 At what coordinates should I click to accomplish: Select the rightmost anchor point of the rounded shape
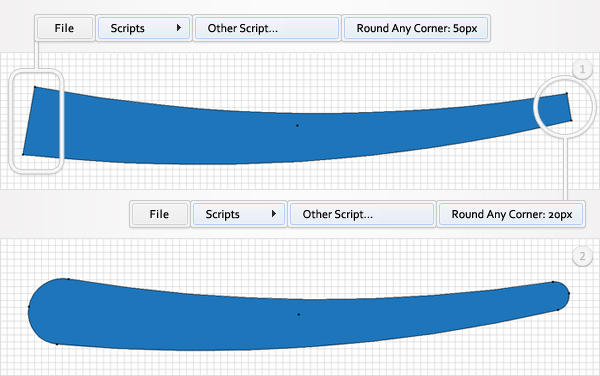click(569, 293)
